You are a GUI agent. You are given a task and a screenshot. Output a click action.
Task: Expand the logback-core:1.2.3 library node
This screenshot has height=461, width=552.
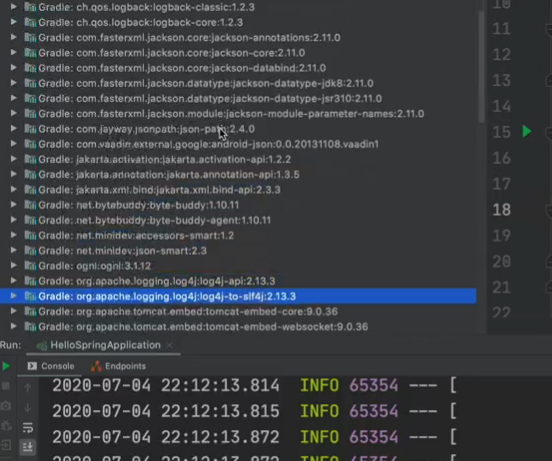point(13,22)
